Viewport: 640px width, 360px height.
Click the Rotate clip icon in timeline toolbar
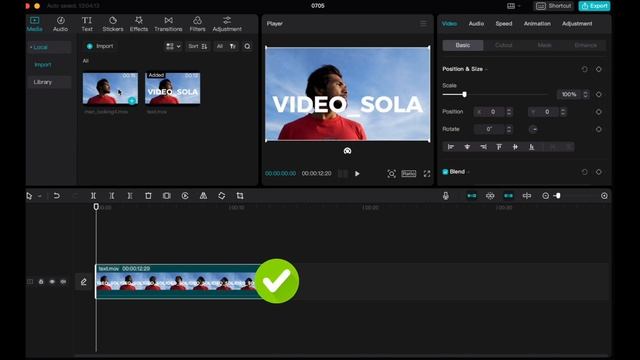click(x=222, y=196)
